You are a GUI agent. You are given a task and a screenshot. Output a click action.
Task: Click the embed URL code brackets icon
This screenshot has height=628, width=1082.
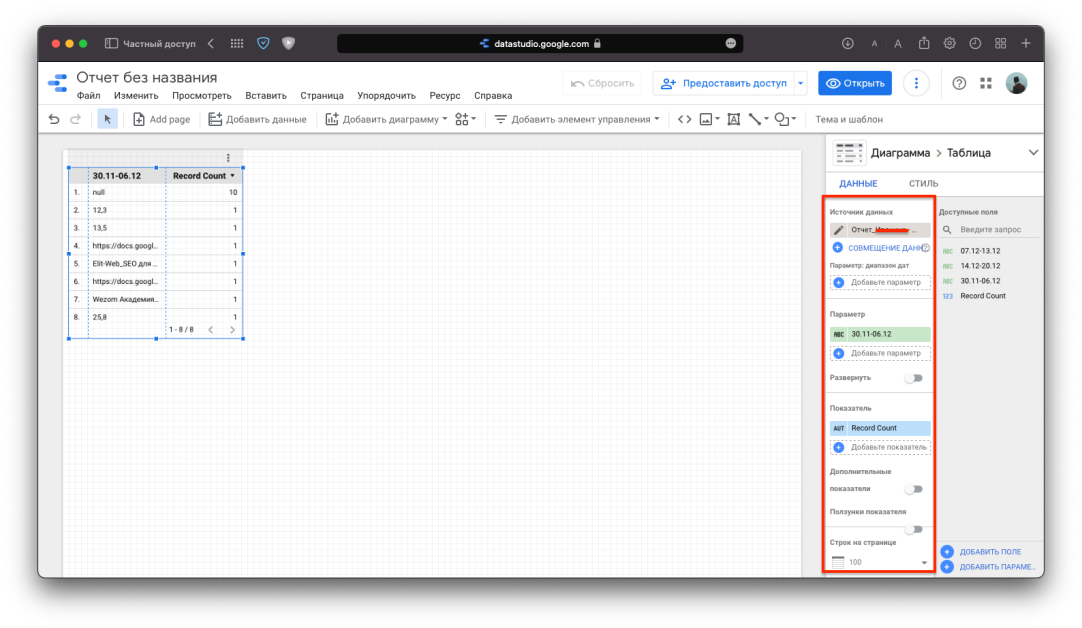coord(685,119)
